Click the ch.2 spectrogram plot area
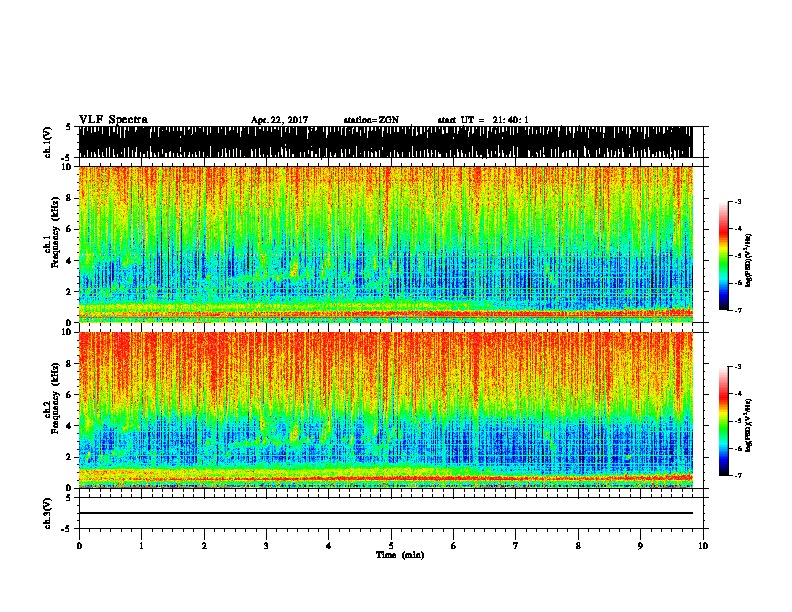The width and height of the screenshot is (792, 612). 385,410
